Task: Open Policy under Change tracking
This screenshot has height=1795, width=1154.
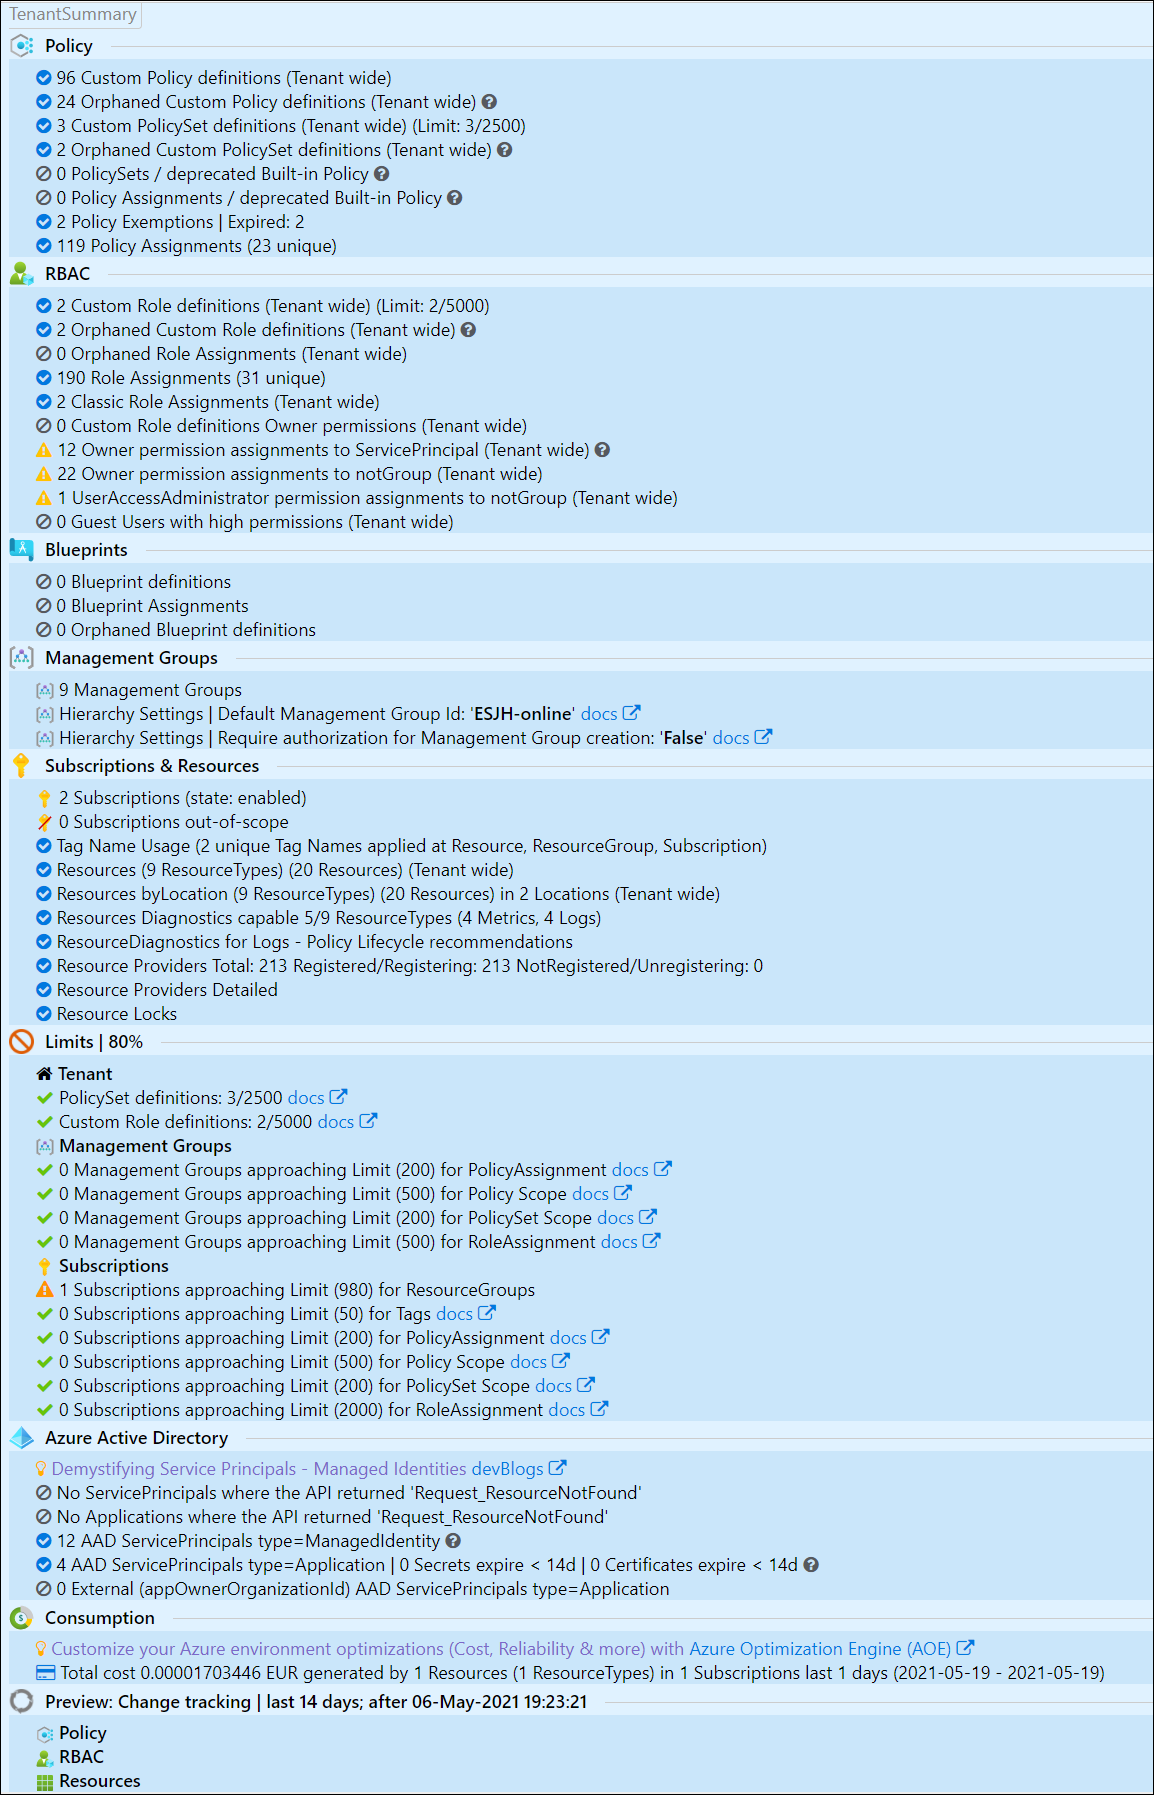Action: [x=83, y=1733]
